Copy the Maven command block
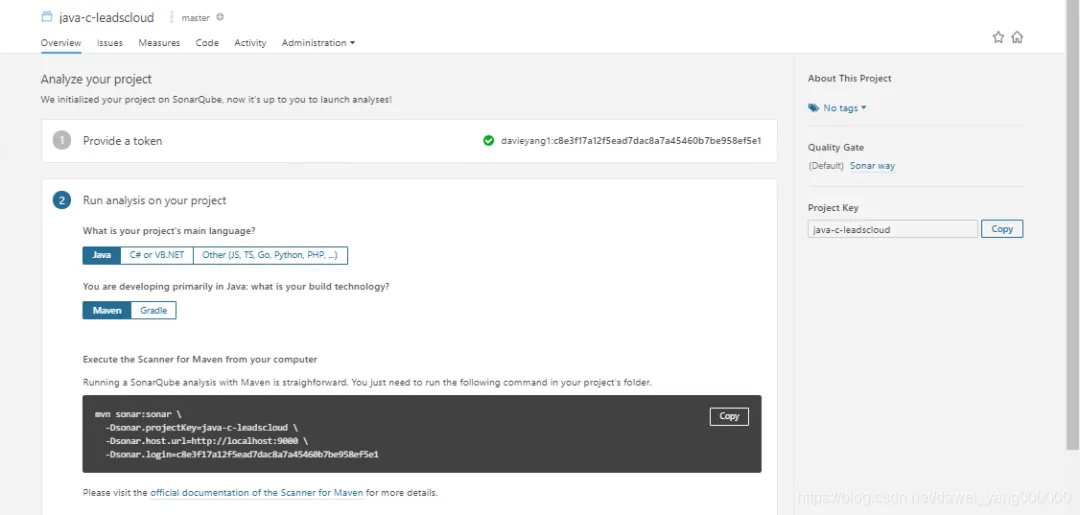Screen dimensions: 1080x515 (729, 416)
